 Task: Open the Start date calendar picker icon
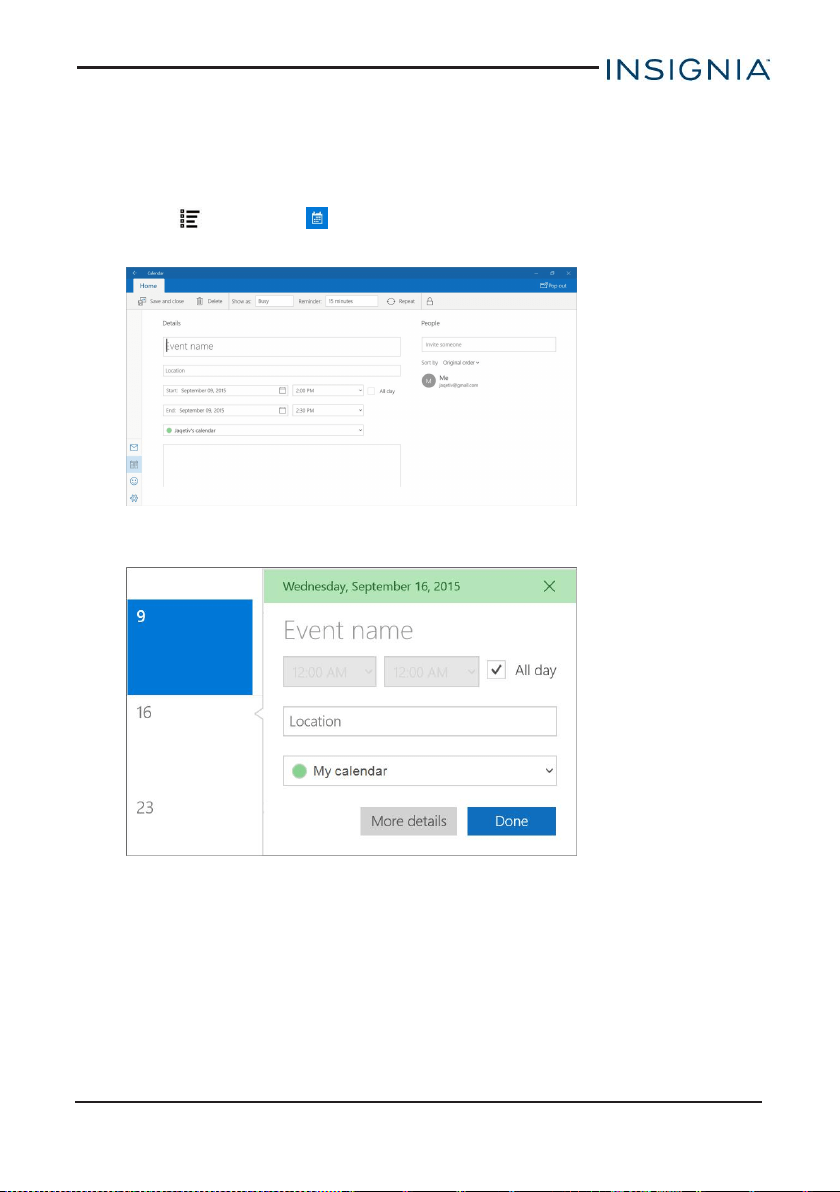tap(282, 391)
